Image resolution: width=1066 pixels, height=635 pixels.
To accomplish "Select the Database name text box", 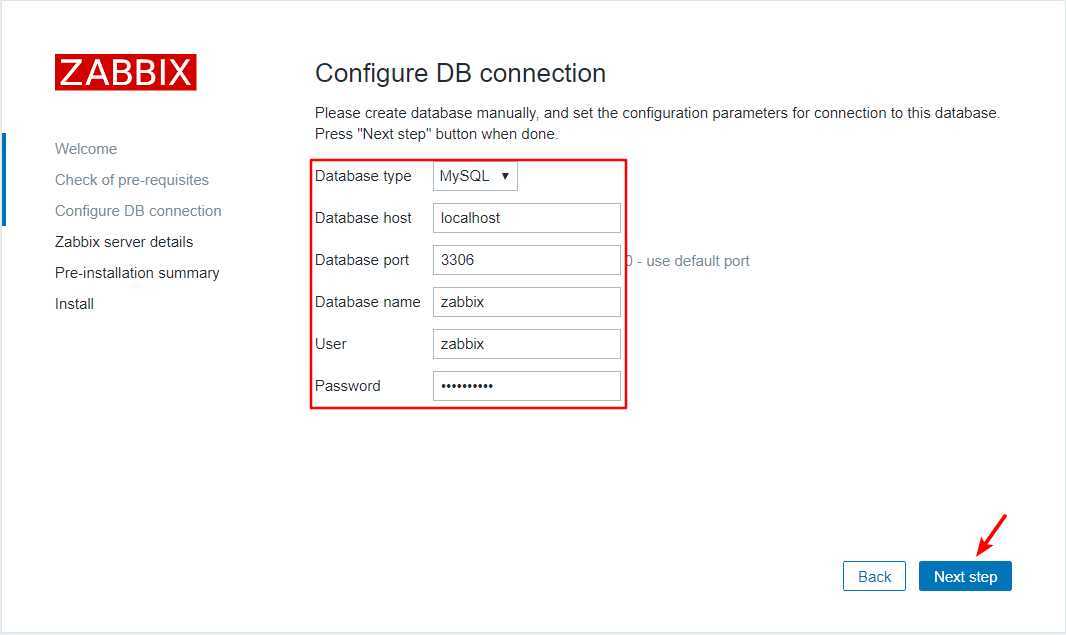I will pyautogui.click(x=526, y=302).
